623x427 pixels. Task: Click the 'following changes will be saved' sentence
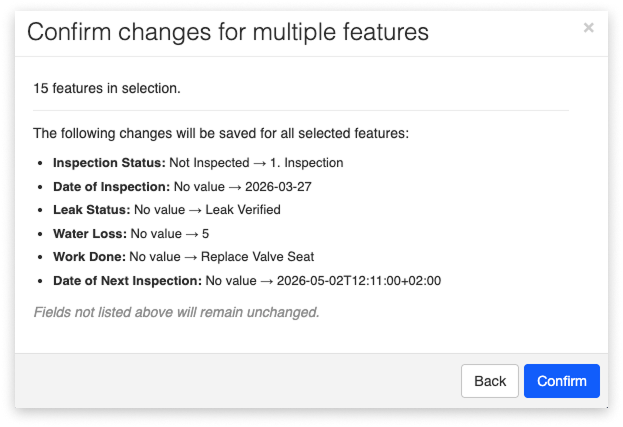tap(221, 132)
